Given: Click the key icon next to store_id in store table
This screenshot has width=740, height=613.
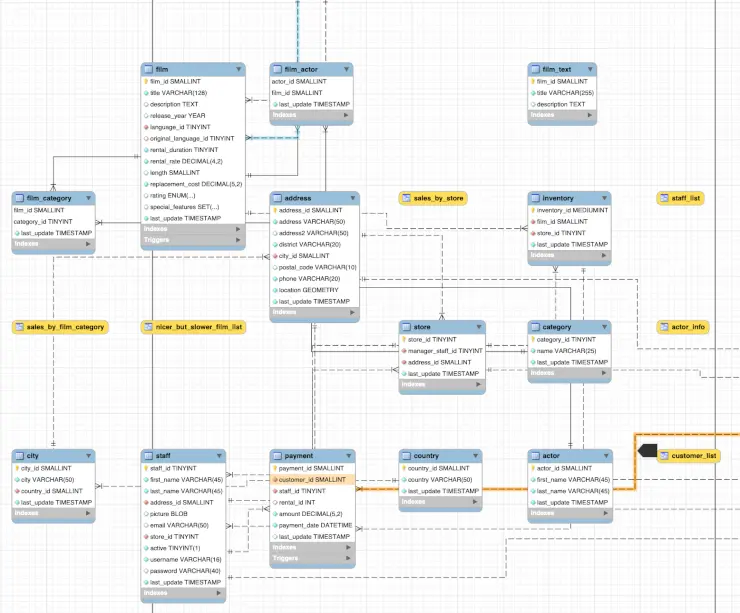Looking at the screenshot, I should click(x=404, y=340).
